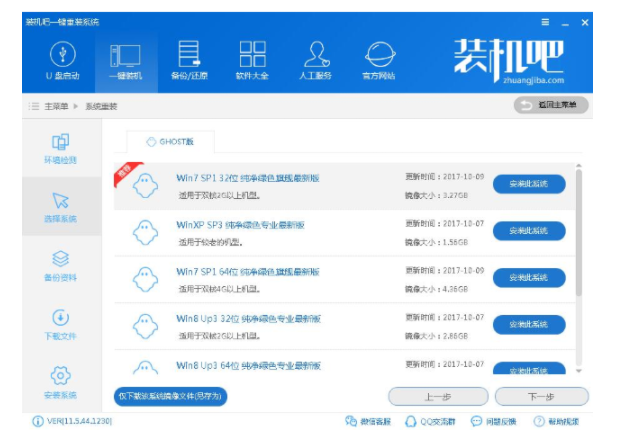The width and height of the screenshot is (617, 443).
Task: Click the system list scrollbar thumb
Action: click(x=578, y=232)
